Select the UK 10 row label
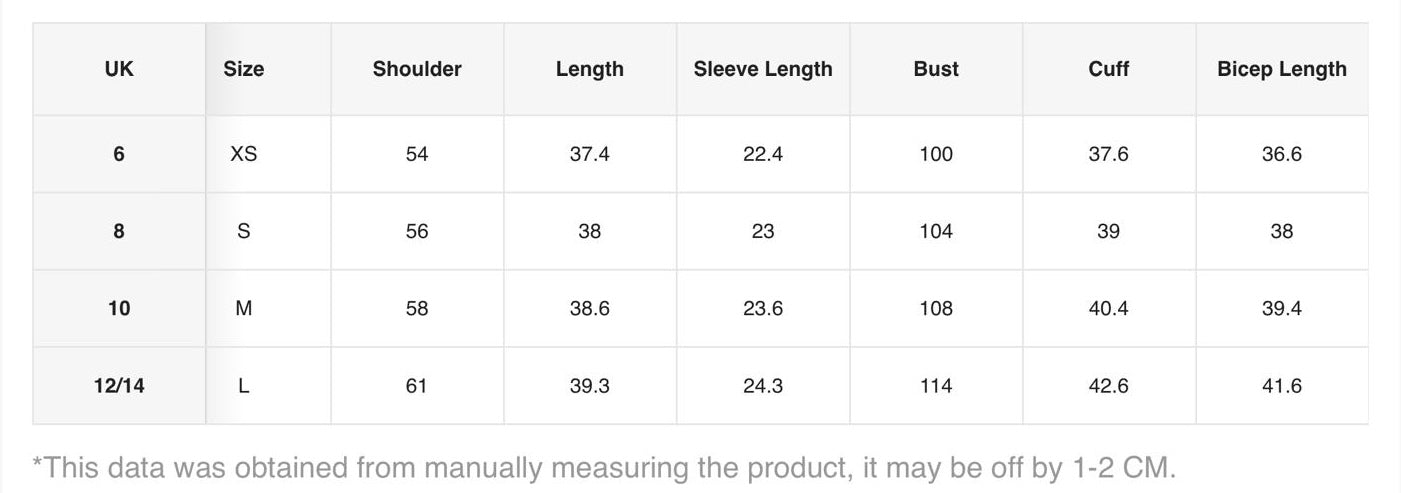Screen dimensions: 1401x493 pos(119,308)
